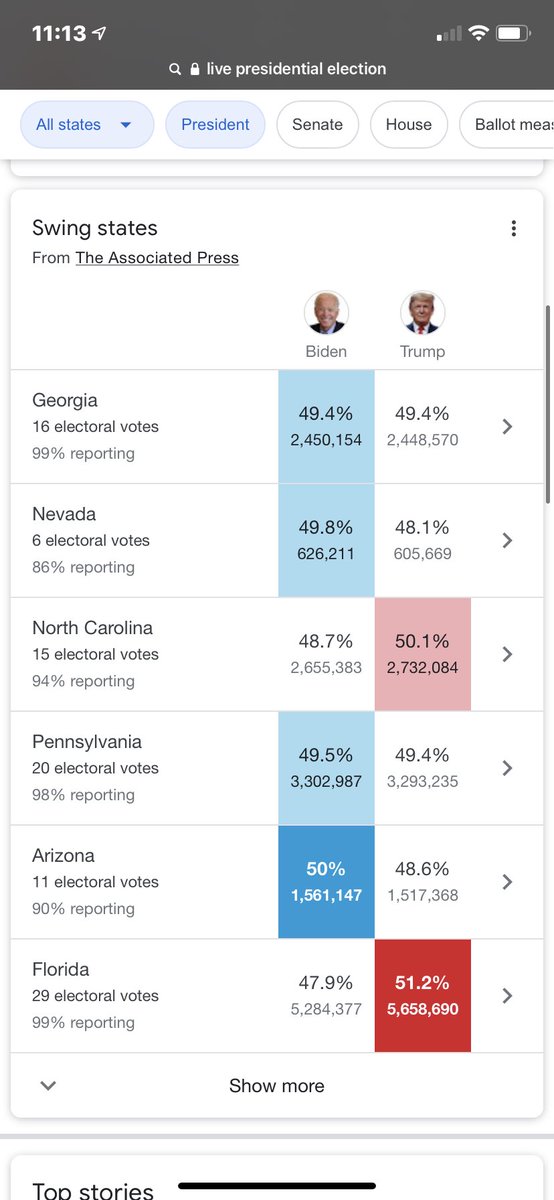Tap the Wi-Fi status icon
The image size is (554, 1200).
click(478, 33)
